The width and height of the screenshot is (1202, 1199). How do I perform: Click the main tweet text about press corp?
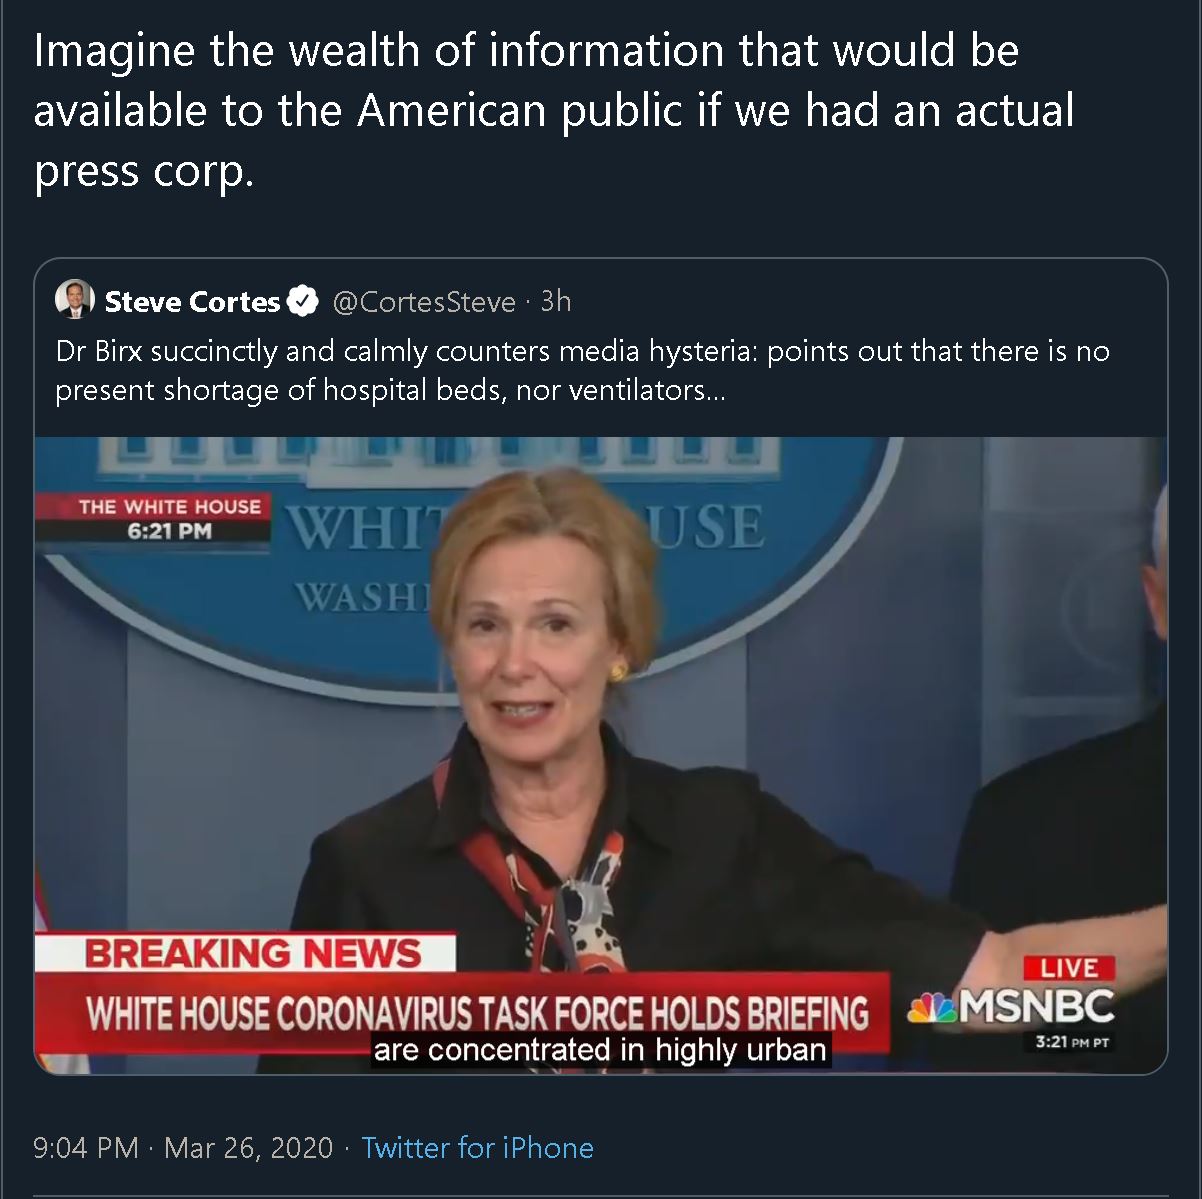[553, 111]
